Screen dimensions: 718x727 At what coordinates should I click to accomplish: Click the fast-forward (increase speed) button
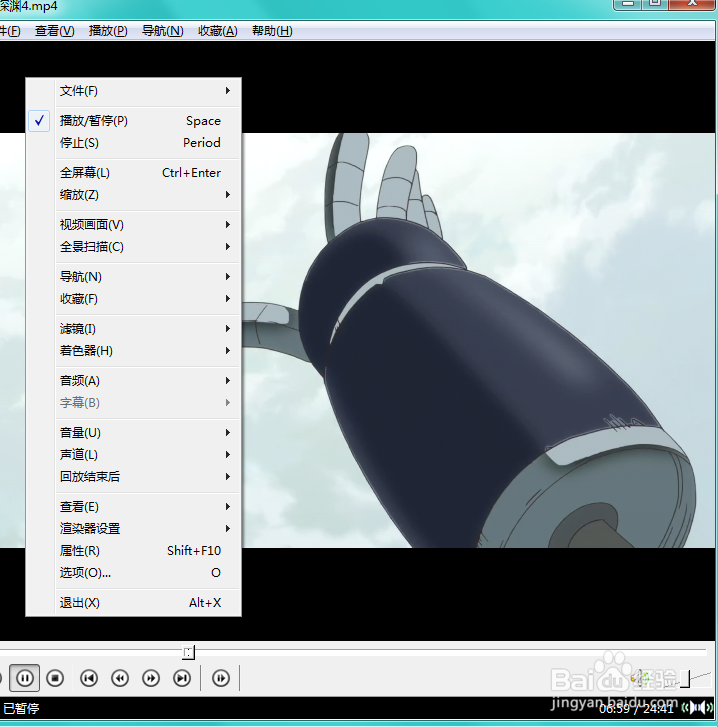point(151,678)
